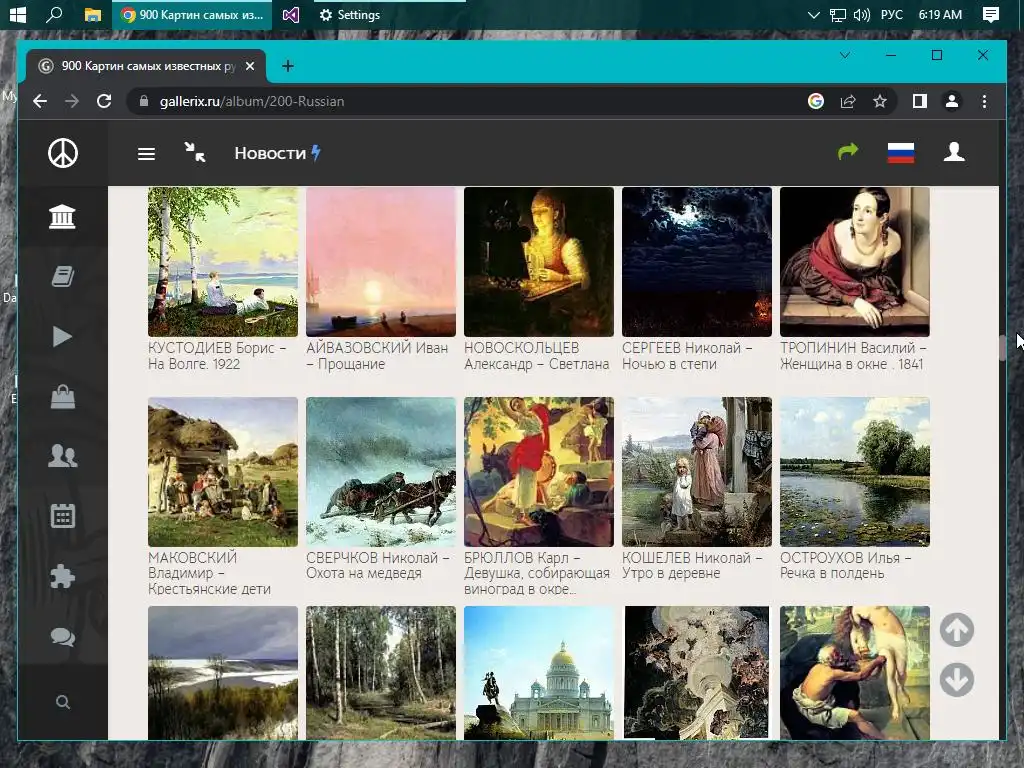Reload the gallerix.ru page
1024x768 pixels.
[x=104, y=101]
